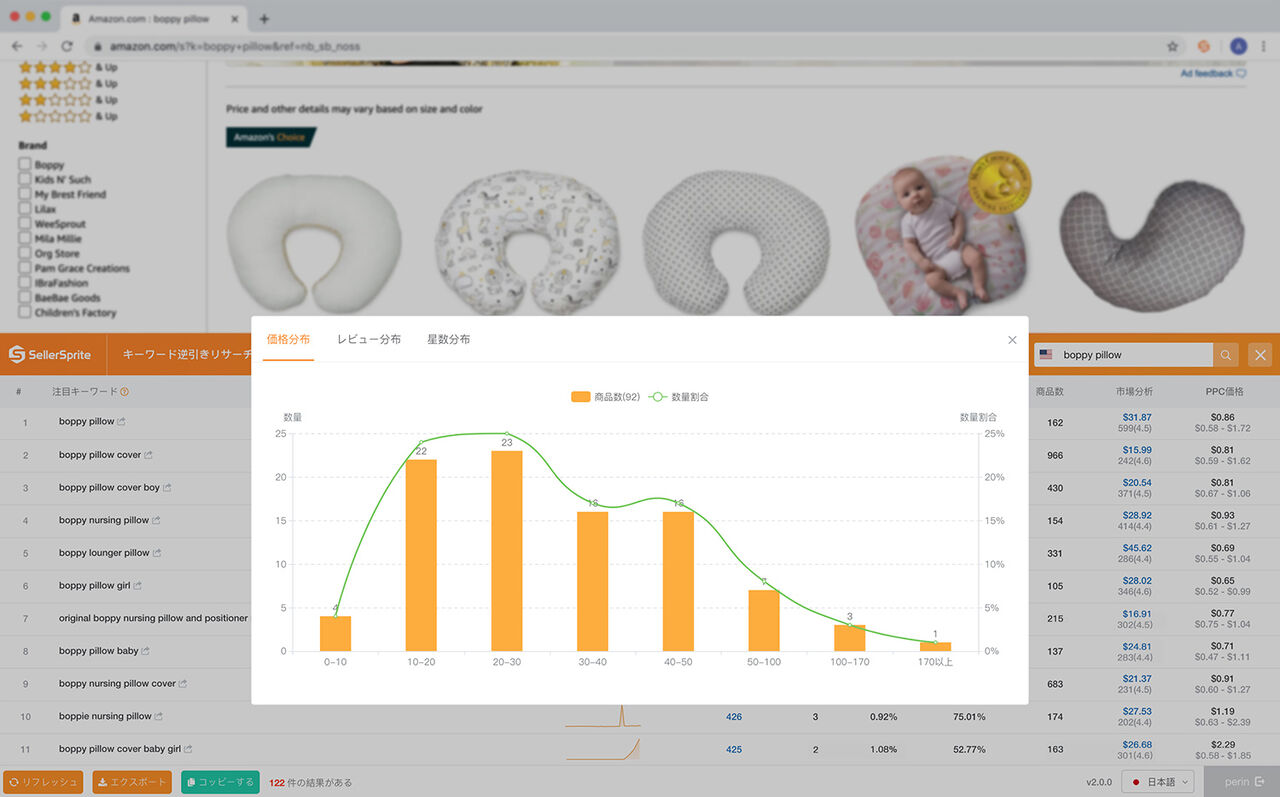Open the US flag marketplace selector
This screenshot has width=1280, height=797.
(1046, 355)
